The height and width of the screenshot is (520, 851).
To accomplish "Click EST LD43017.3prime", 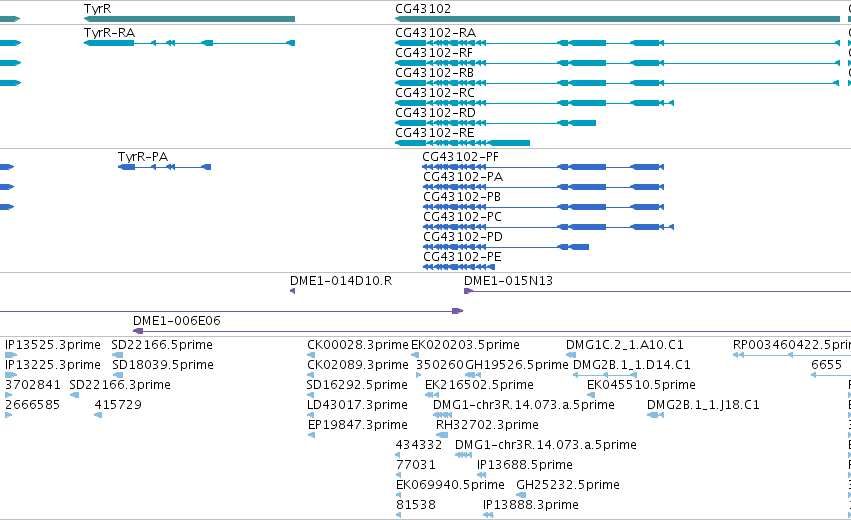I will [x=357, y=405].
